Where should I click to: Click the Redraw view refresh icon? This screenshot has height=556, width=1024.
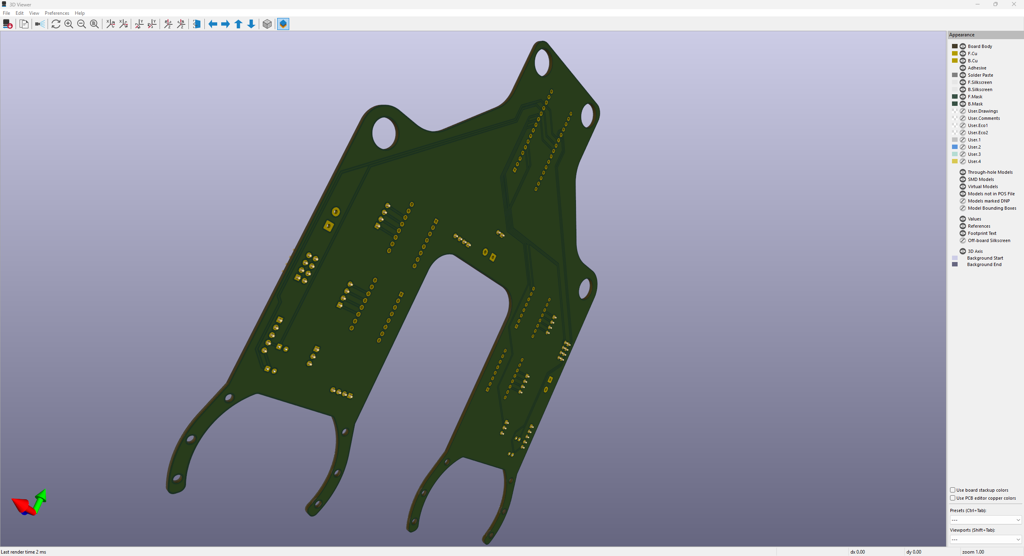coord(56,24)
